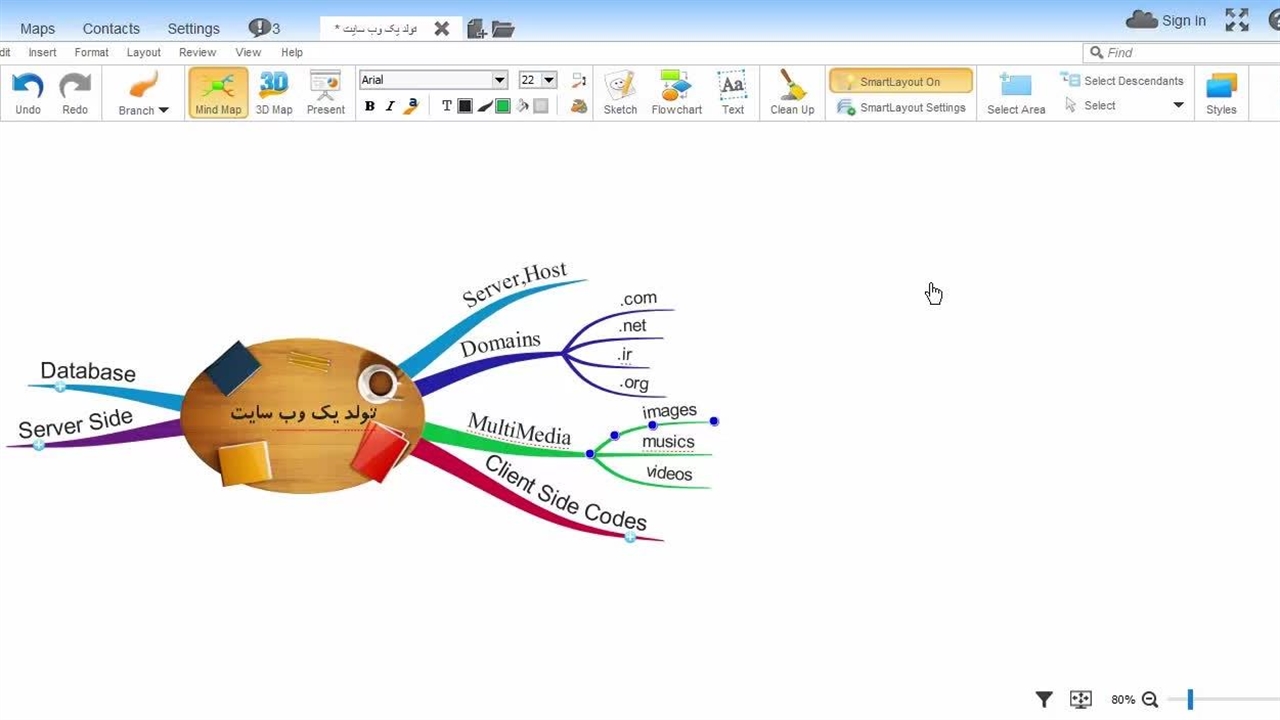Click the text highlight color icon
Viewport: 1280px width, 720px height.
click(x=410, y=106)
